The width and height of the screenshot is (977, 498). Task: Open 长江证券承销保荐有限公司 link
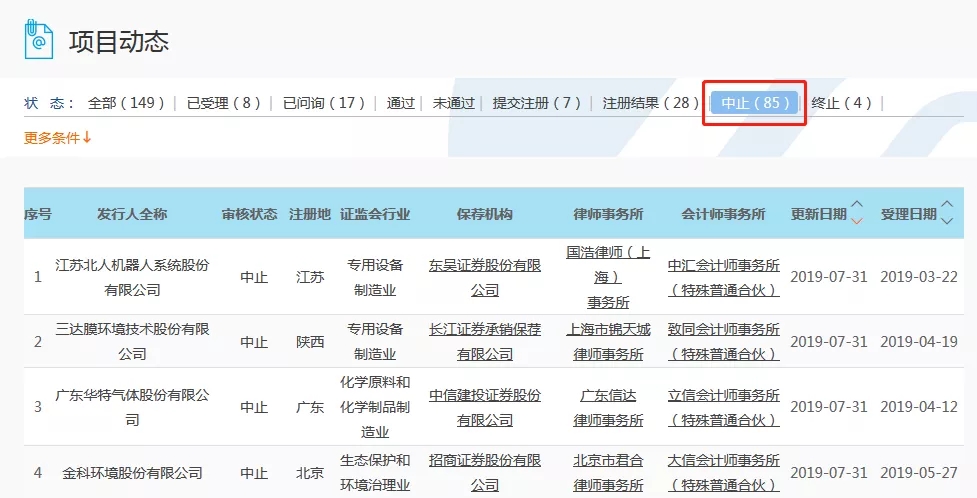click(485, 342)
